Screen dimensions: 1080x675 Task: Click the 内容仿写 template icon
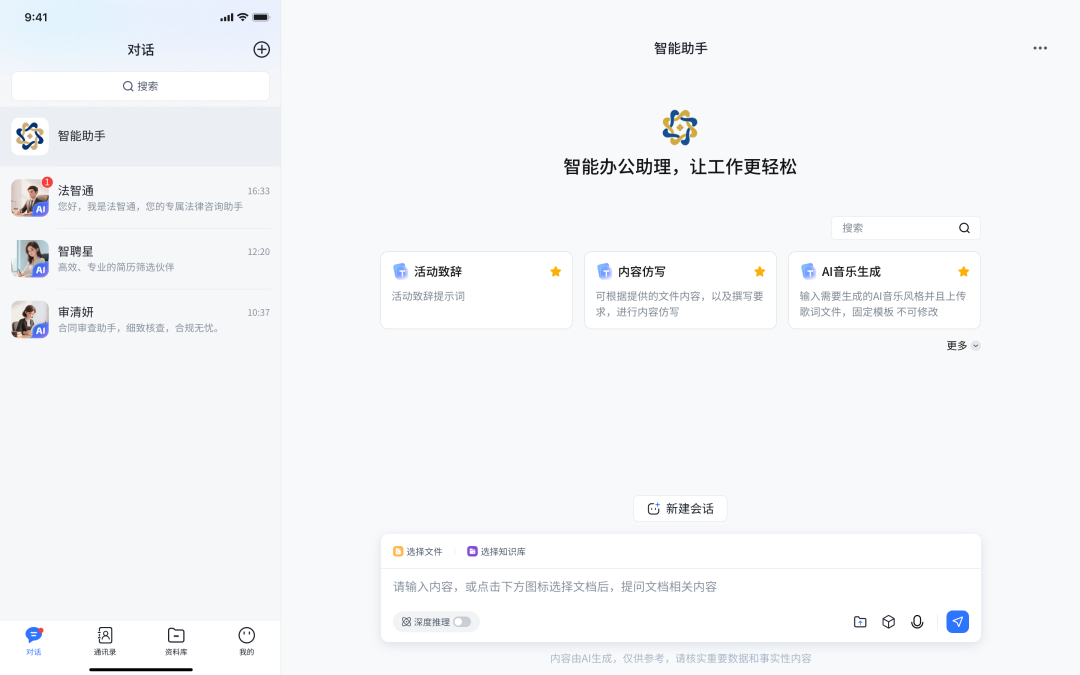pyautogui.click(x=604, y=271)
